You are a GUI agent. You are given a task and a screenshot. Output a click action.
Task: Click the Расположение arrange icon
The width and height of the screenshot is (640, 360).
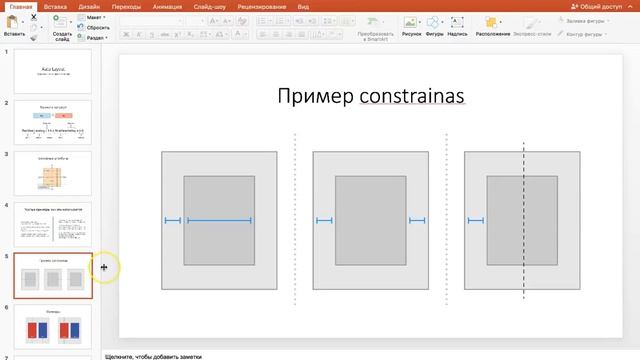coord(491,22)
